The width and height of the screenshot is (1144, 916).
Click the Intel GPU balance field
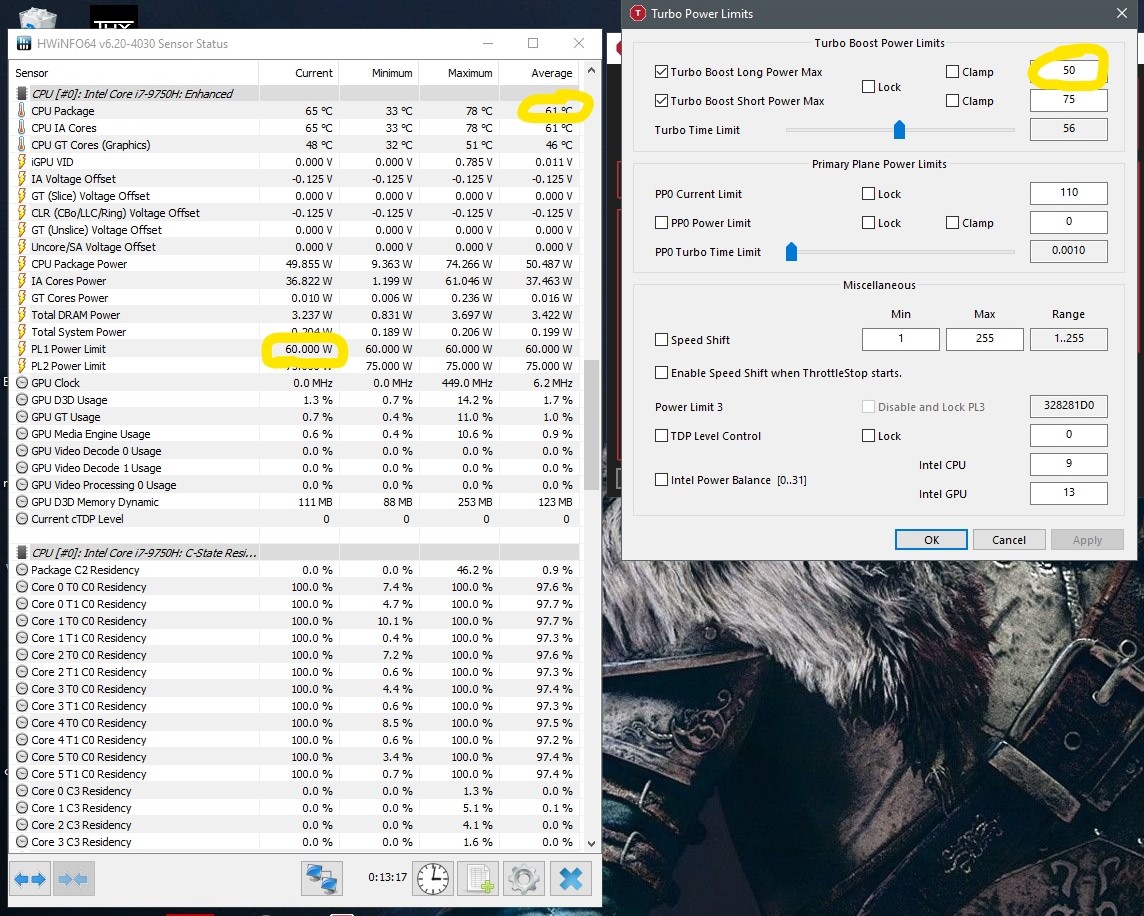1069,493
